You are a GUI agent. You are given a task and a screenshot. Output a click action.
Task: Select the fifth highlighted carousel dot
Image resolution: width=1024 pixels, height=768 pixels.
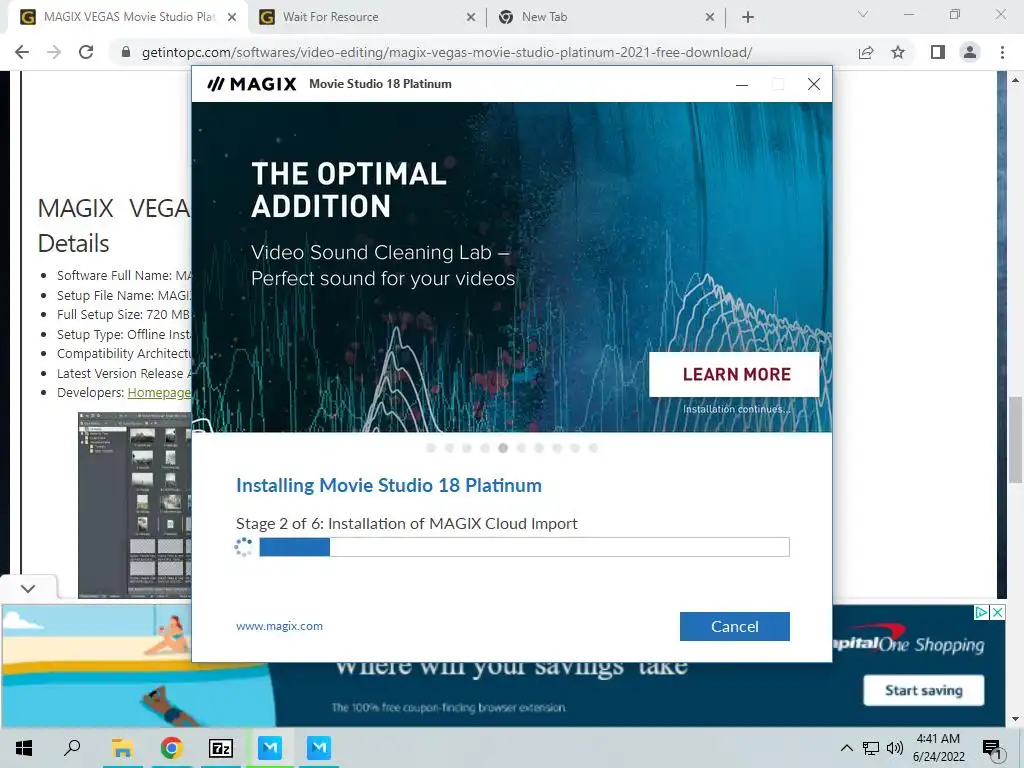tap(503, 448)
